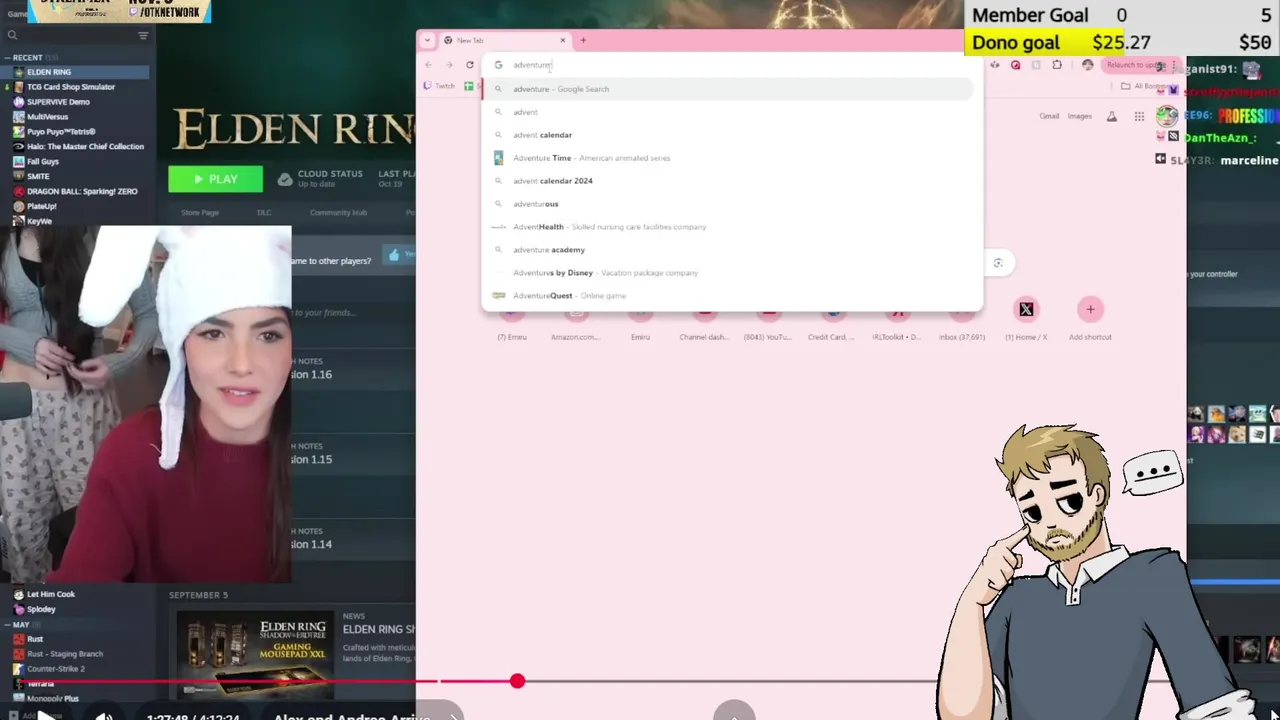
Task: Click Chrome's back arrow icon
Action: pos(428,65)
